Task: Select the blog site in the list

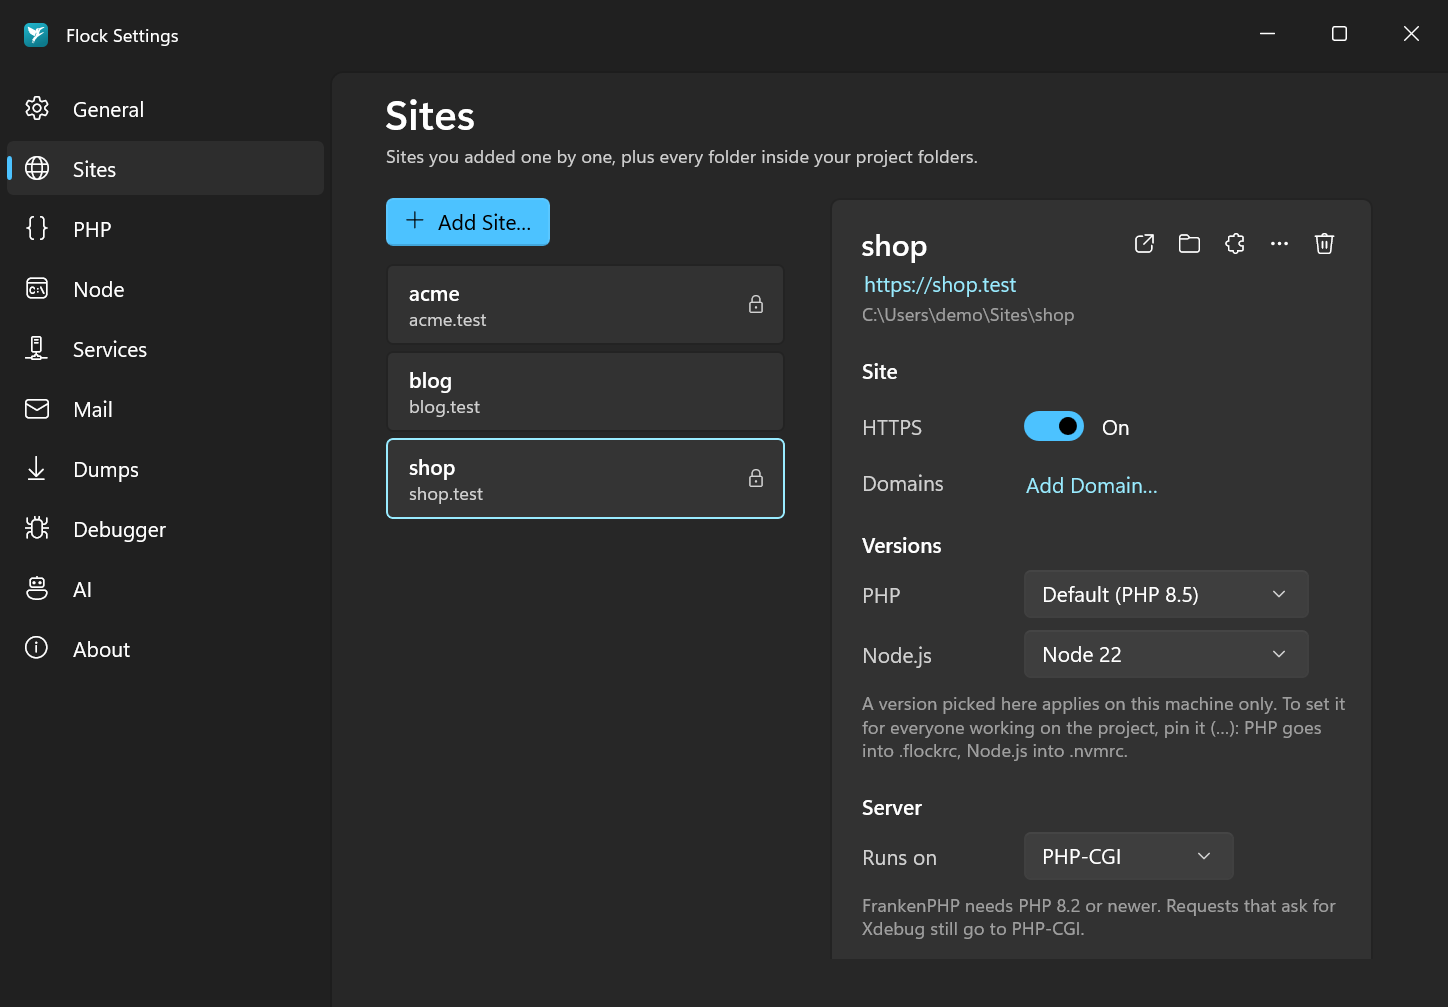Action: coord(585,392)
